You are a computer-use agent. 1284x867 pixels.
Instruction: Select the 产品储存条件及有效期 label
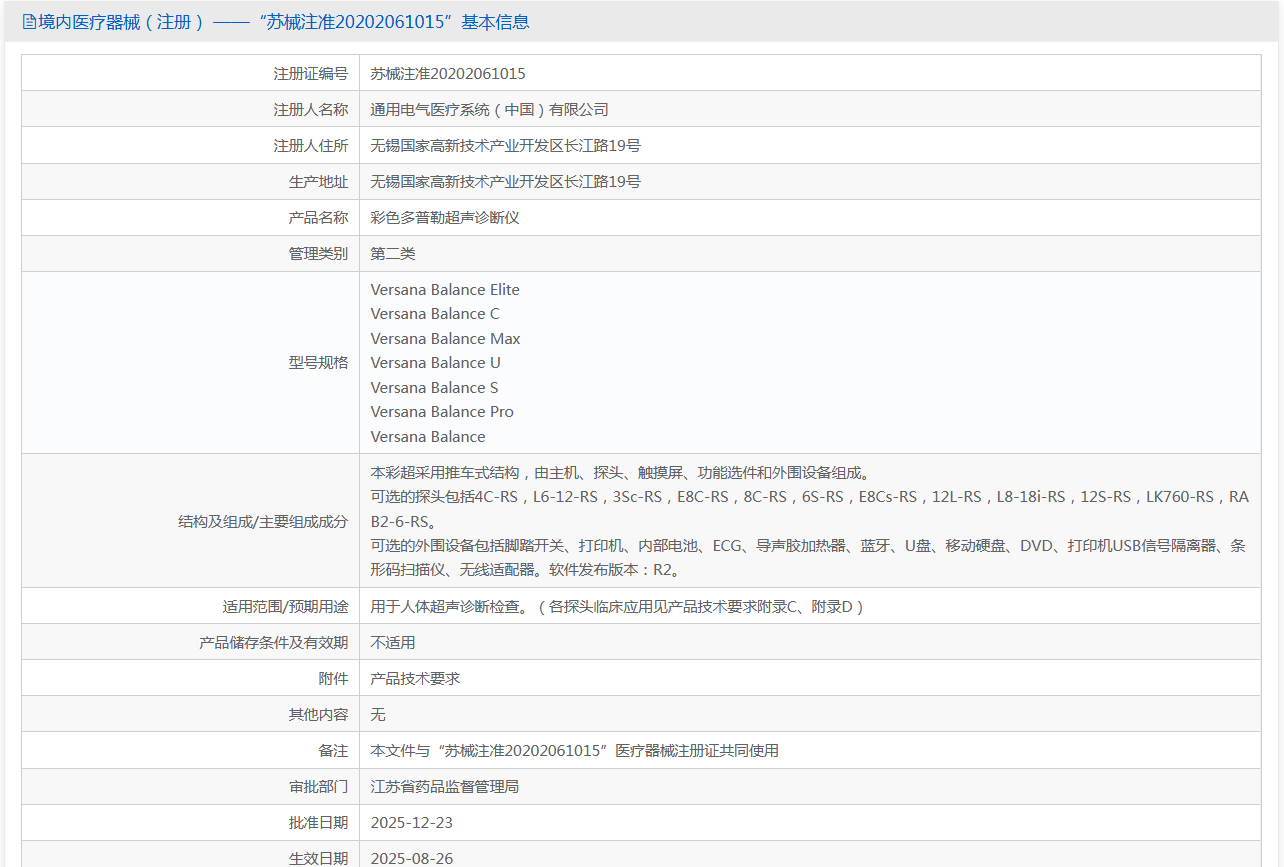(x=274, y=642)
